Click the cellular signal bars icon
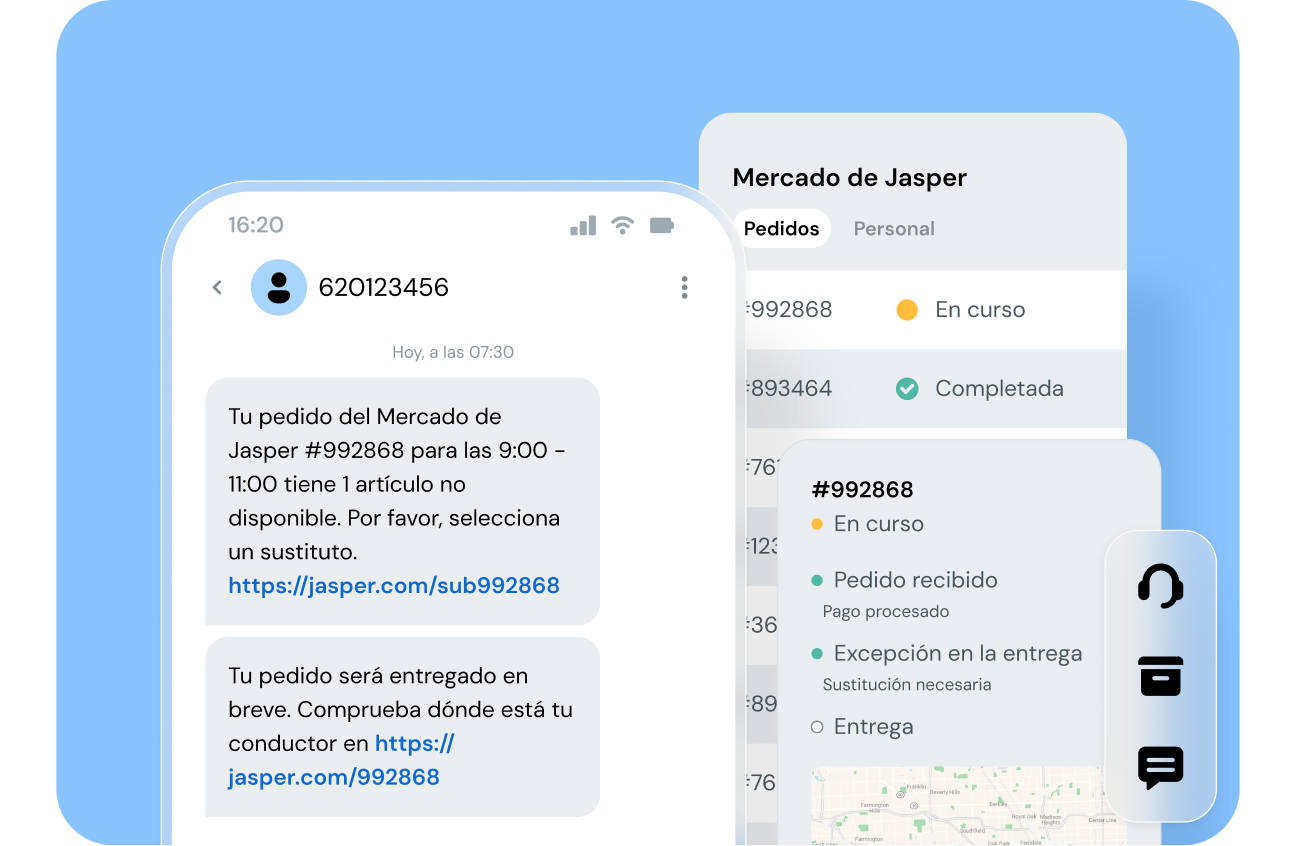Image resolution: width=1296 pixels, height=846 pixels. pyautogui.click(x=583, y=225)
